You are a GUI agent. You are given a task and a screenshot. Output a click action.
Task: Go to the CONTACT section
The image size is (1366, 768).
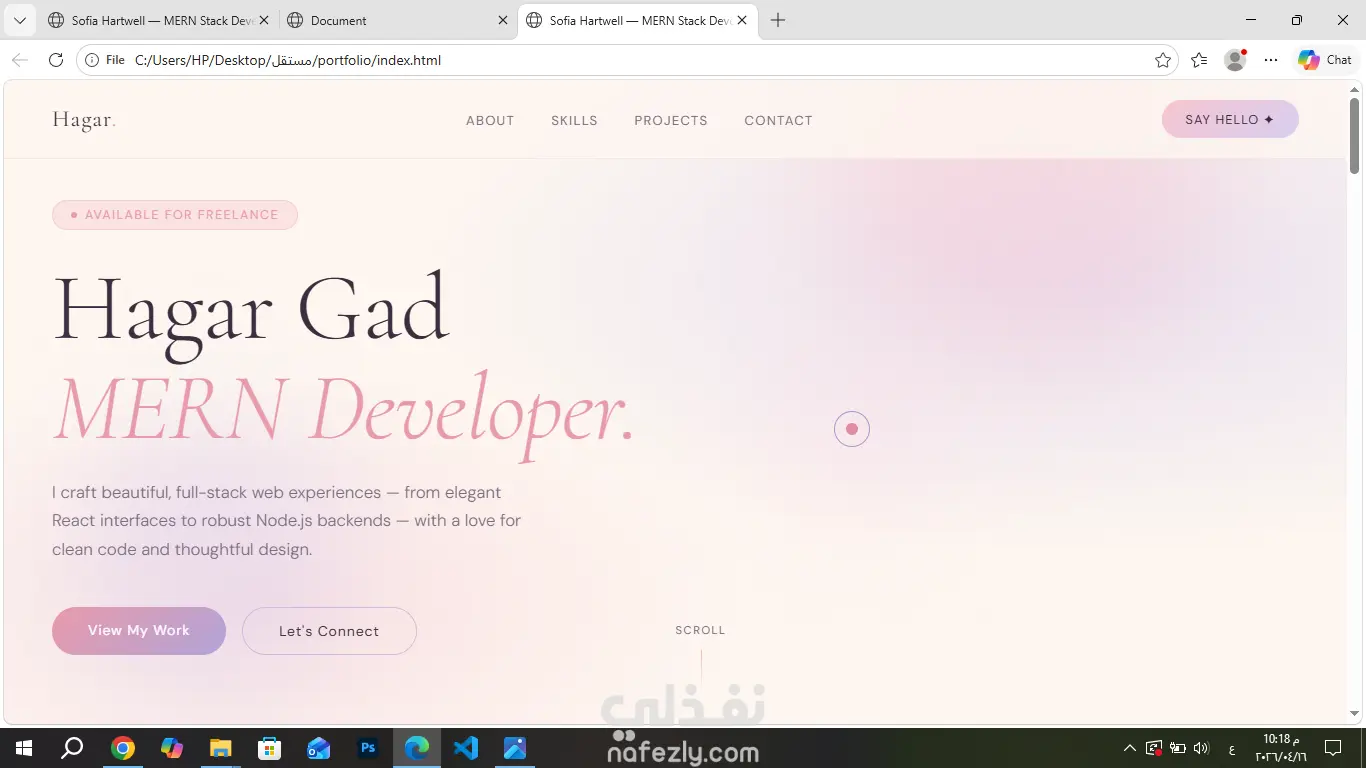[x=778, y=121]
